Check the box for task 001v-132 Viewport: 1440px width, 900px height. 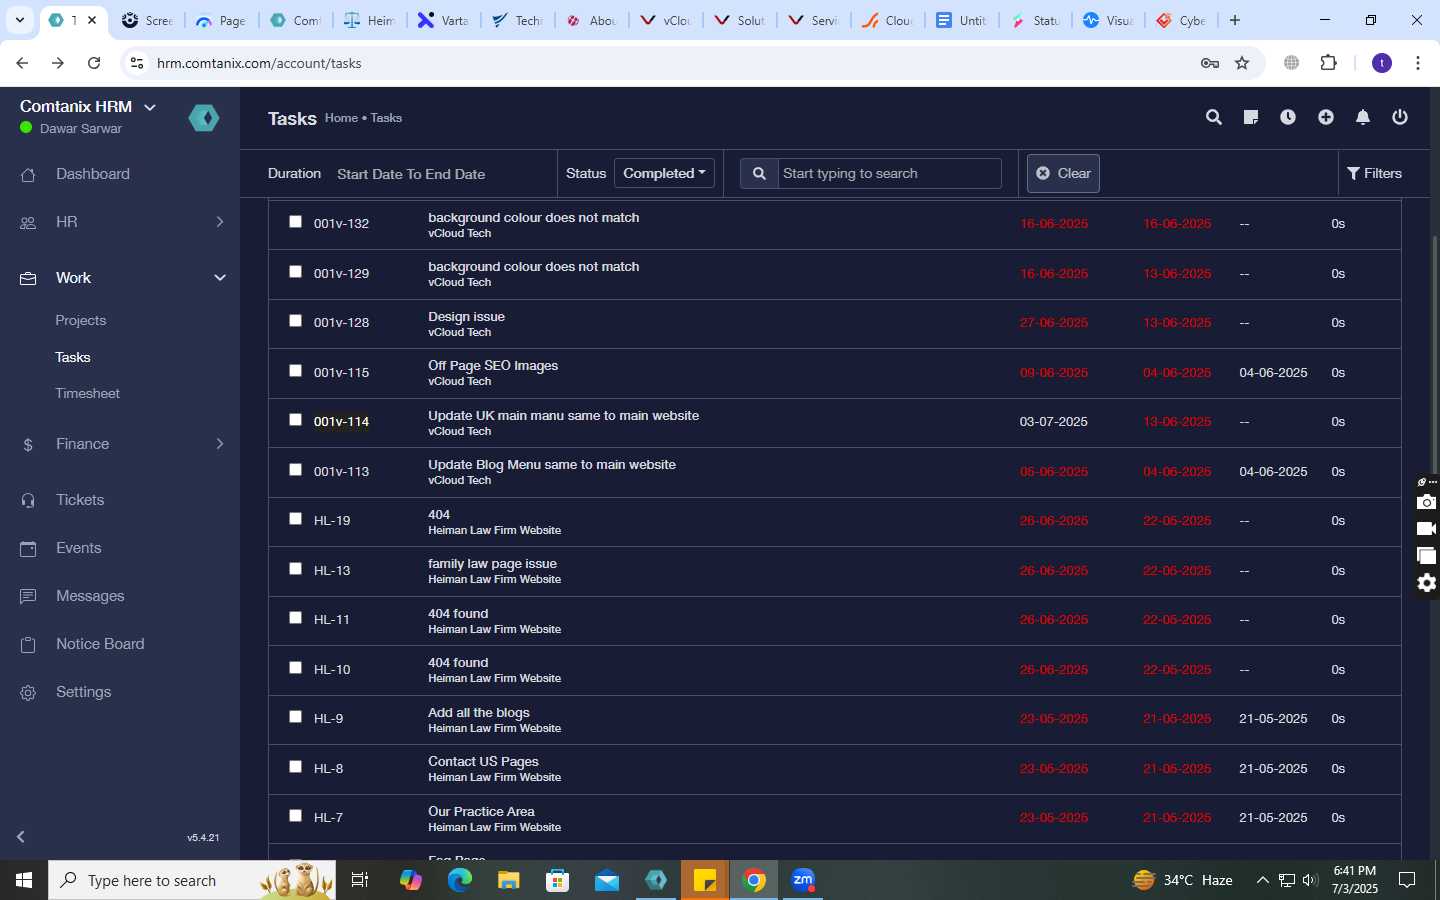coord(295,222)
